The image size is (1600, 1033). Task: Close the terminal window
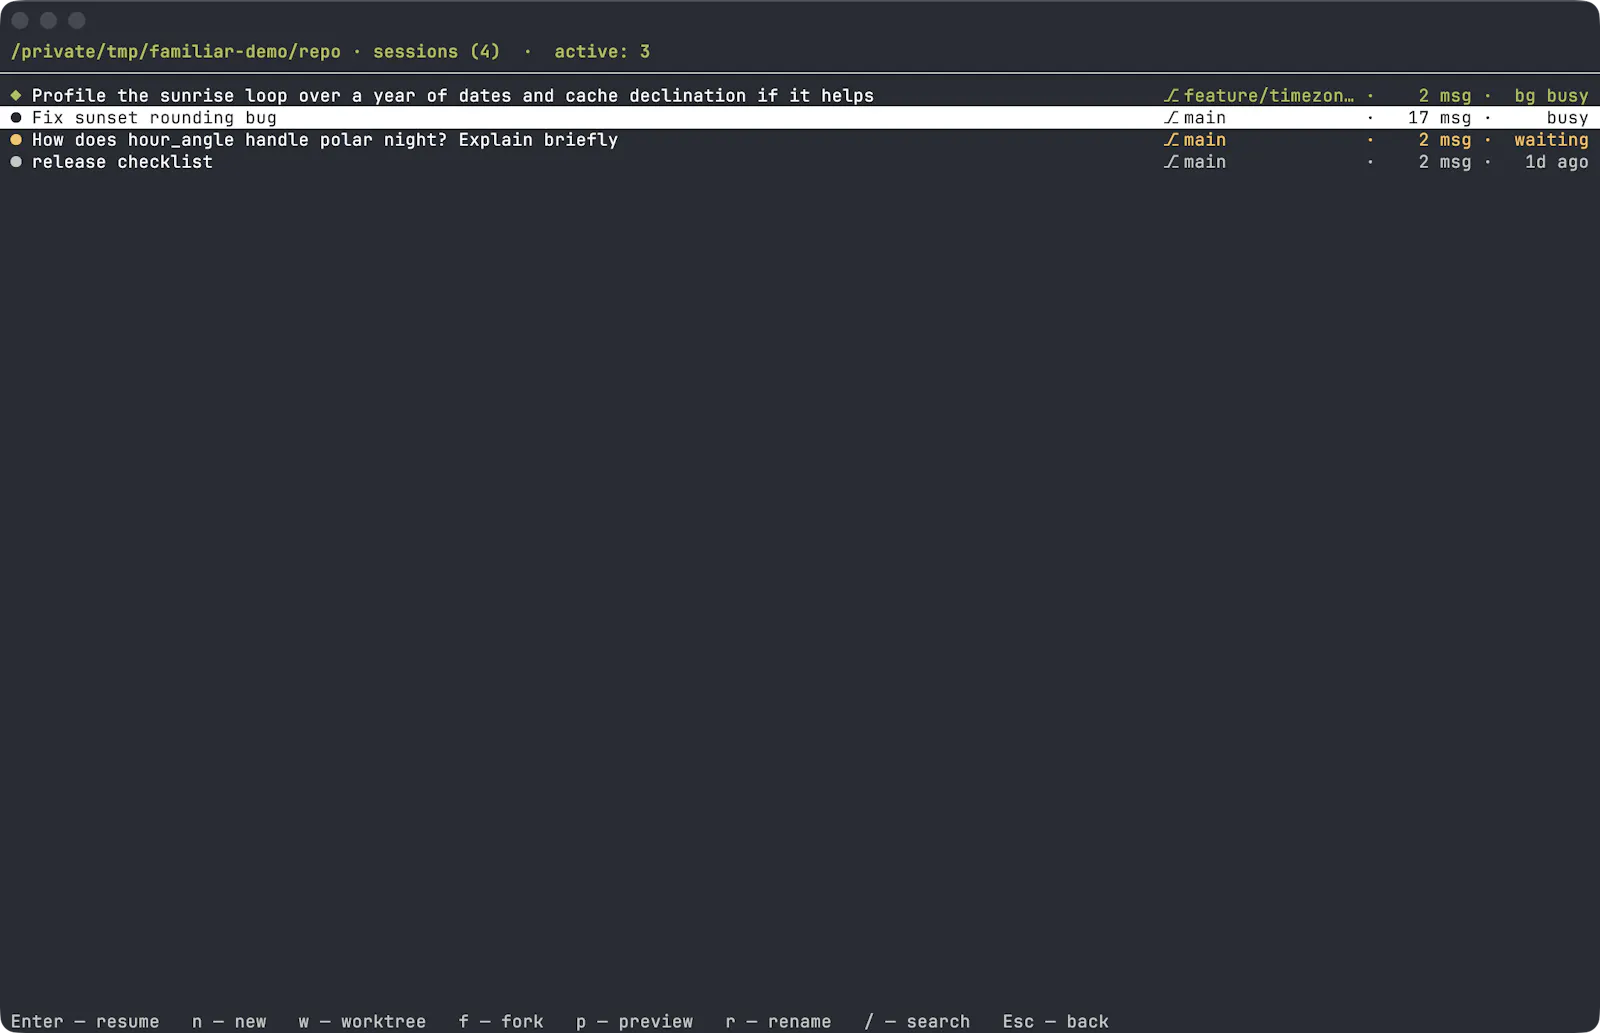(x=20, y=20)
